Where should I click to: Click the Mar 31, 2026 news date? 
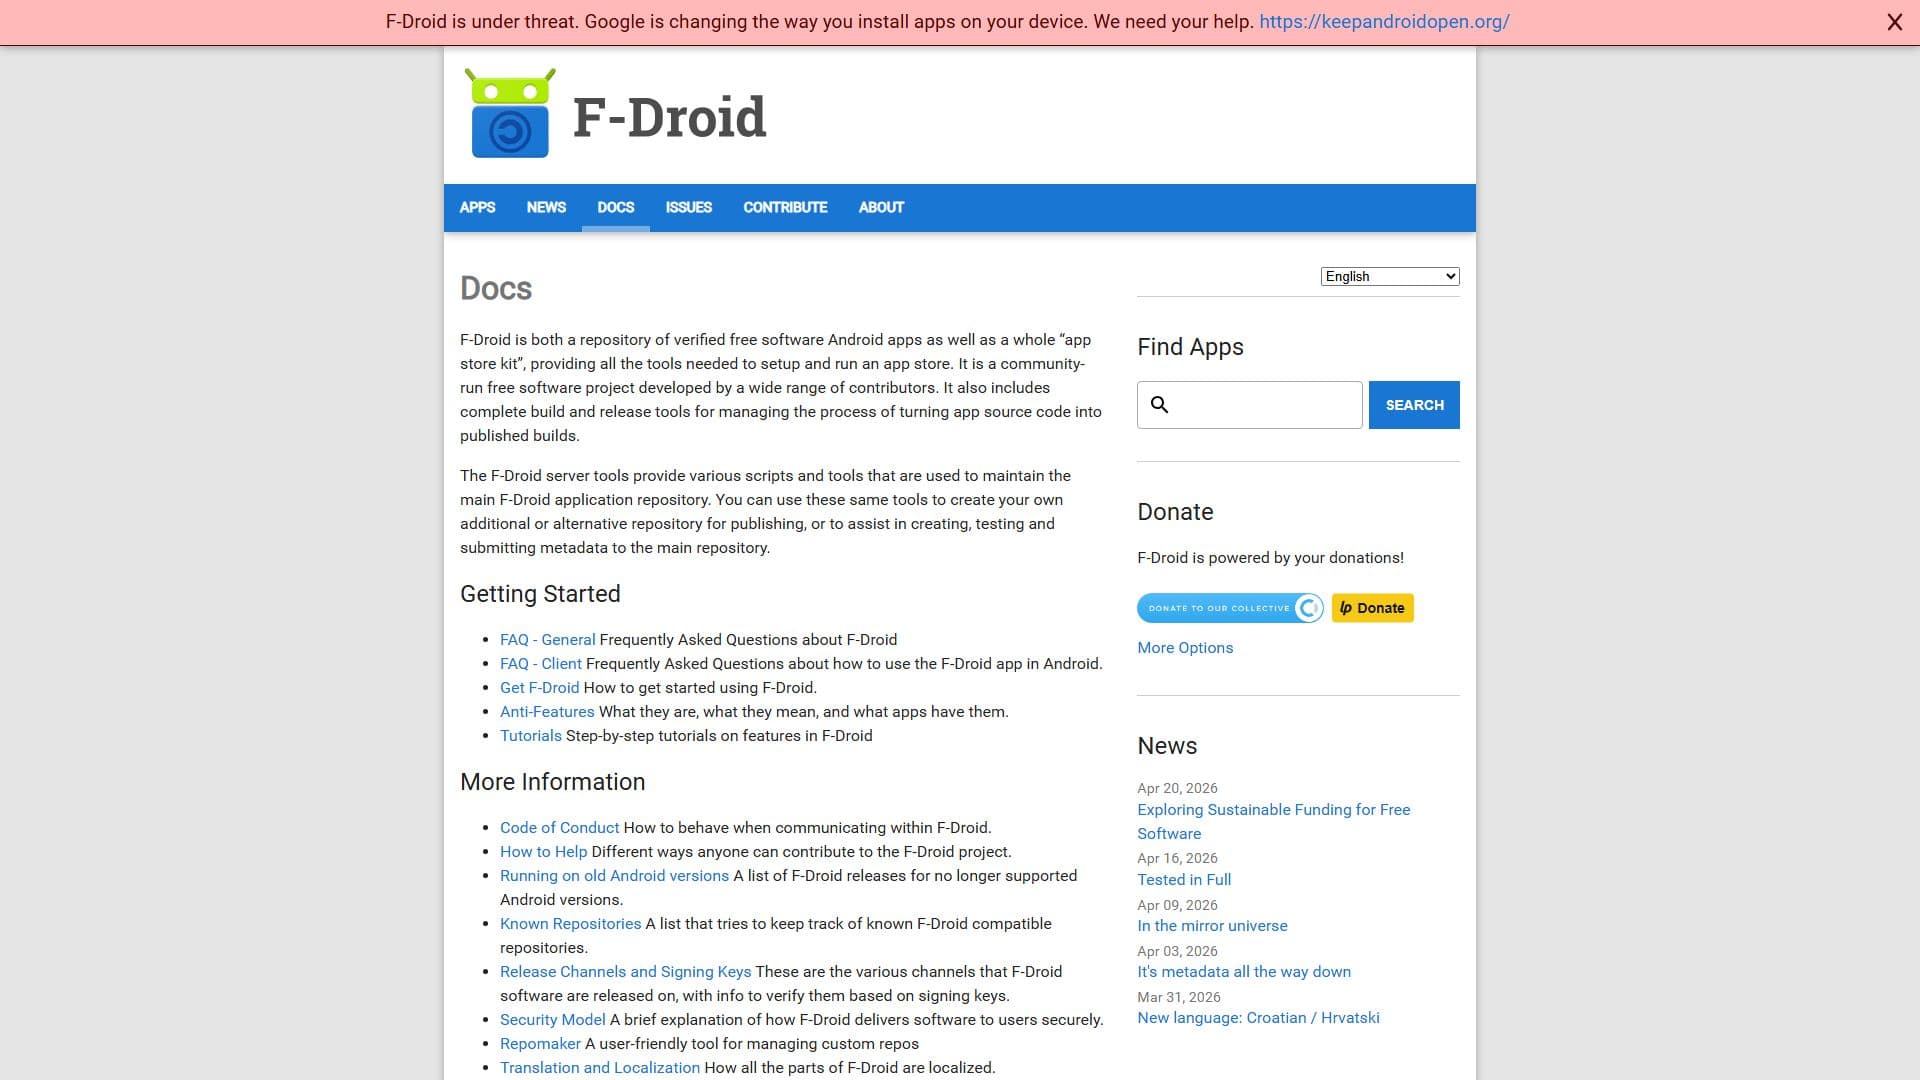point(1179,997)
